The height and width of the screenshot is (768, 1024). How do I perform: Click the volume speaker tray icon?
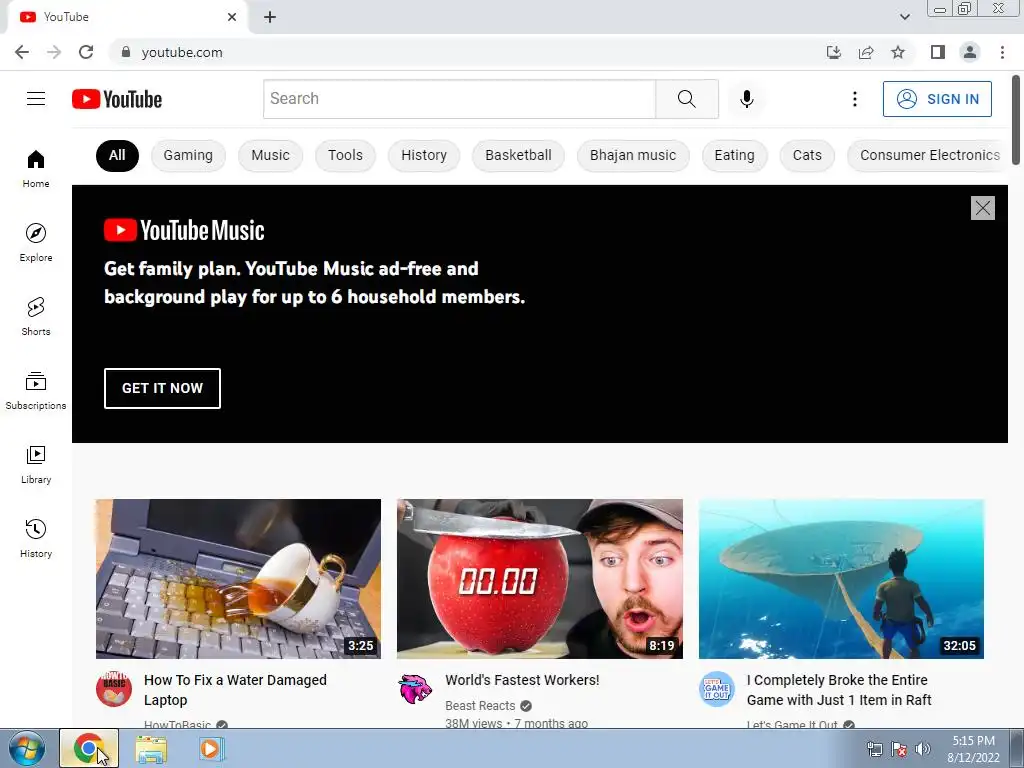(x=922, y=749)
